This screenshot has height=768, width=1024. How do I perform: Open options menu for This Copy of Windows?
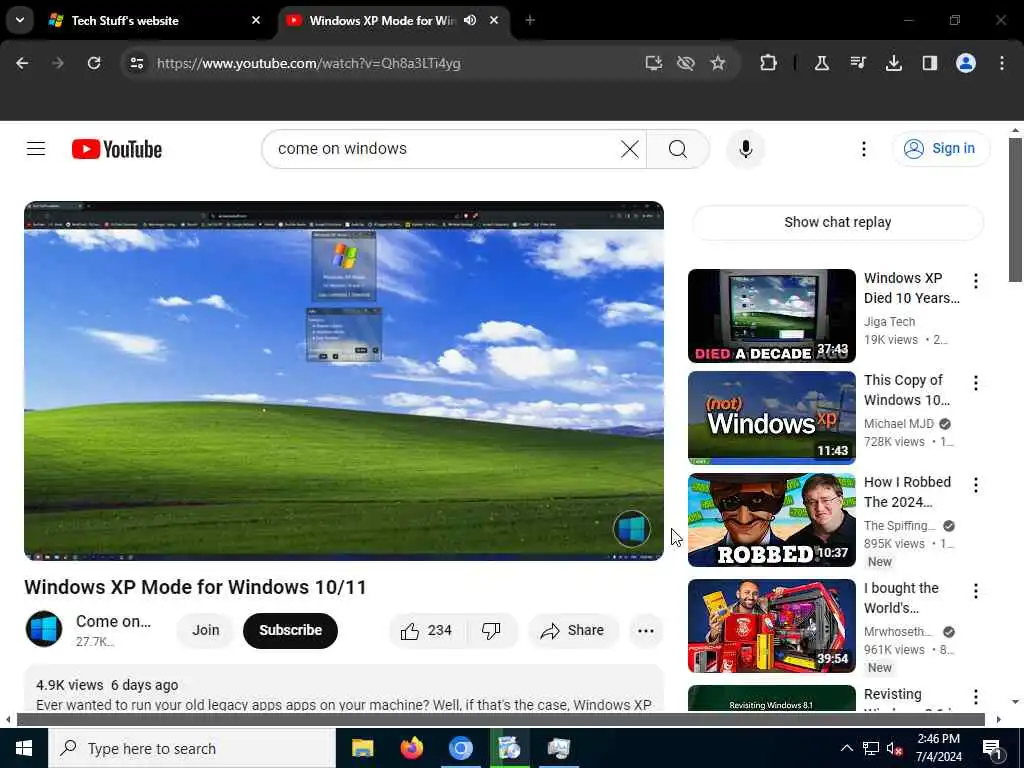point(976,383)
